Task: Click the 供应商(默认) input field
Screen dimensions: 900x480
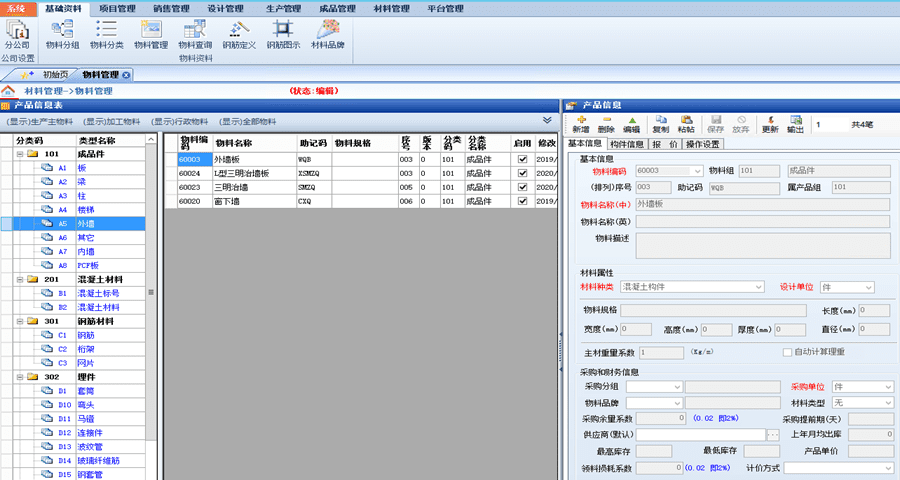Action: (700, 435)
